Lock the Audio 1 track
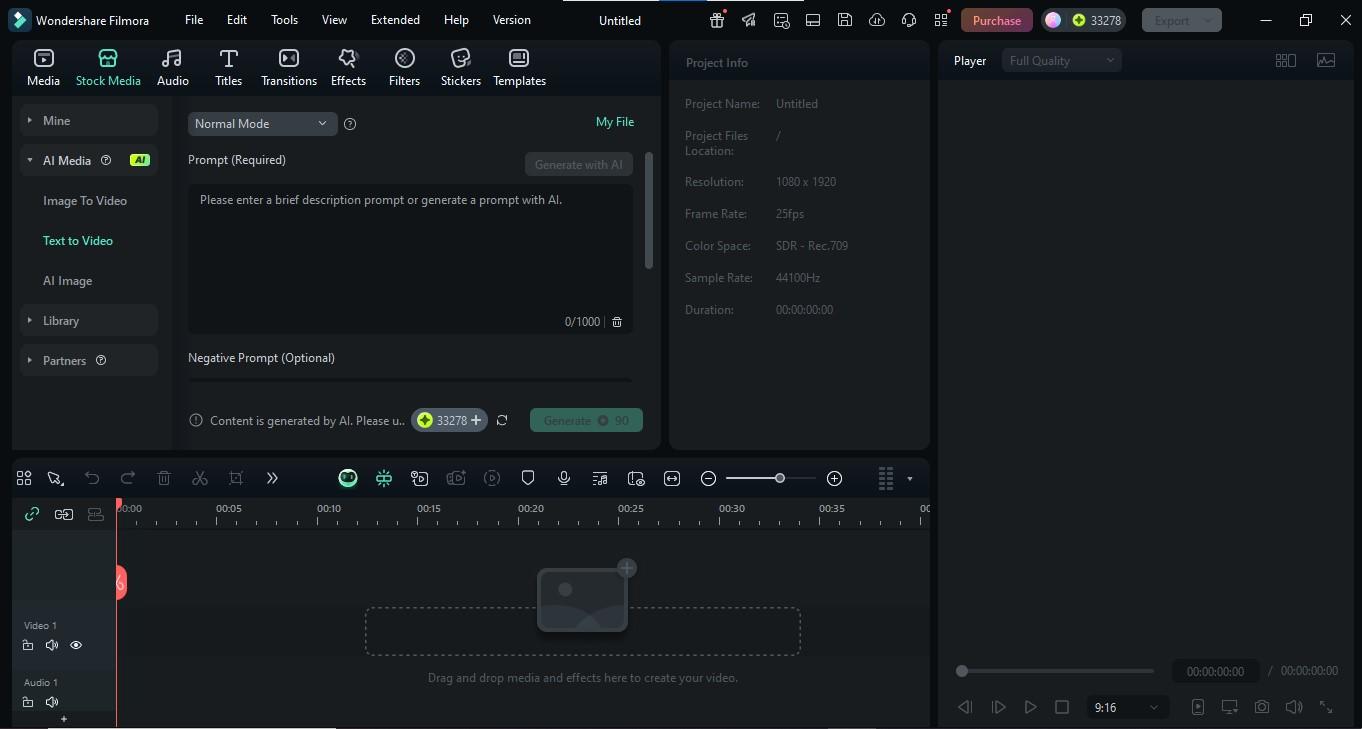 28,702
